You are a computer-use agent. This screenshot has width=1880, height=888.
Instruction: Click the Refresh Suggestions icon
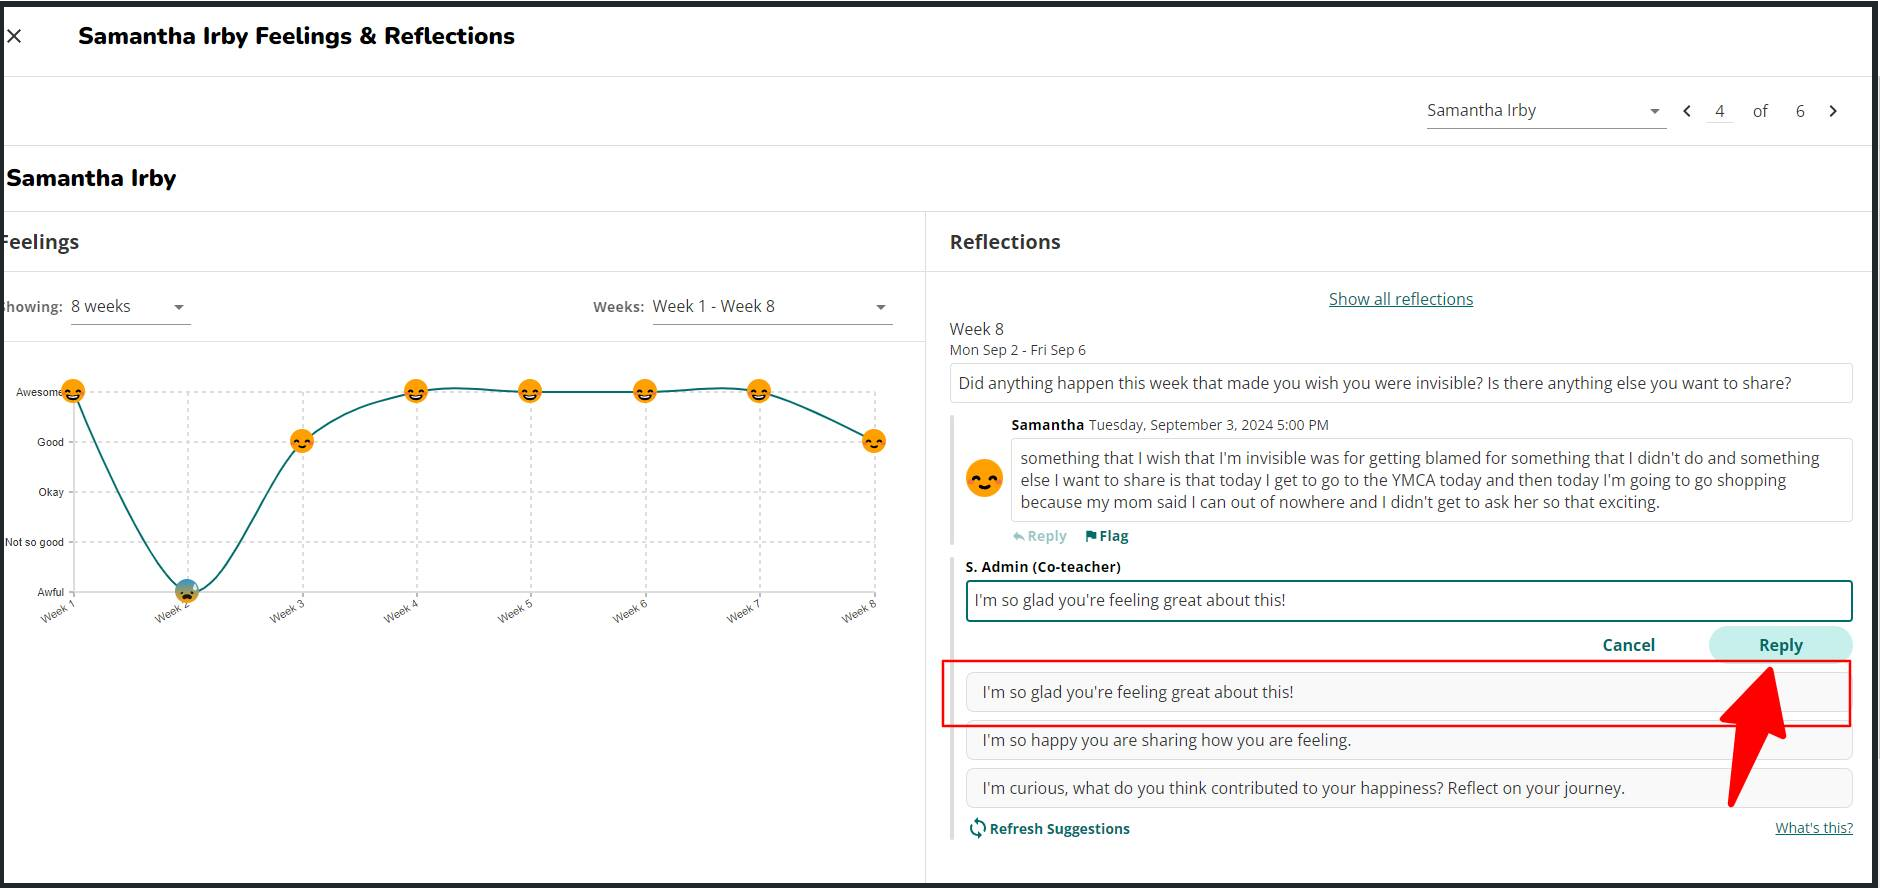point(977,828)
